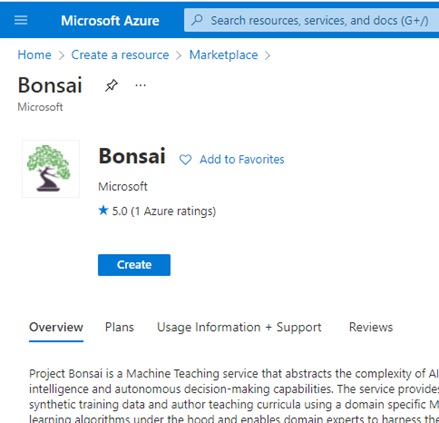Switch to the Plans tab
This screenshot has height=423, width=439.
[119, 327]
